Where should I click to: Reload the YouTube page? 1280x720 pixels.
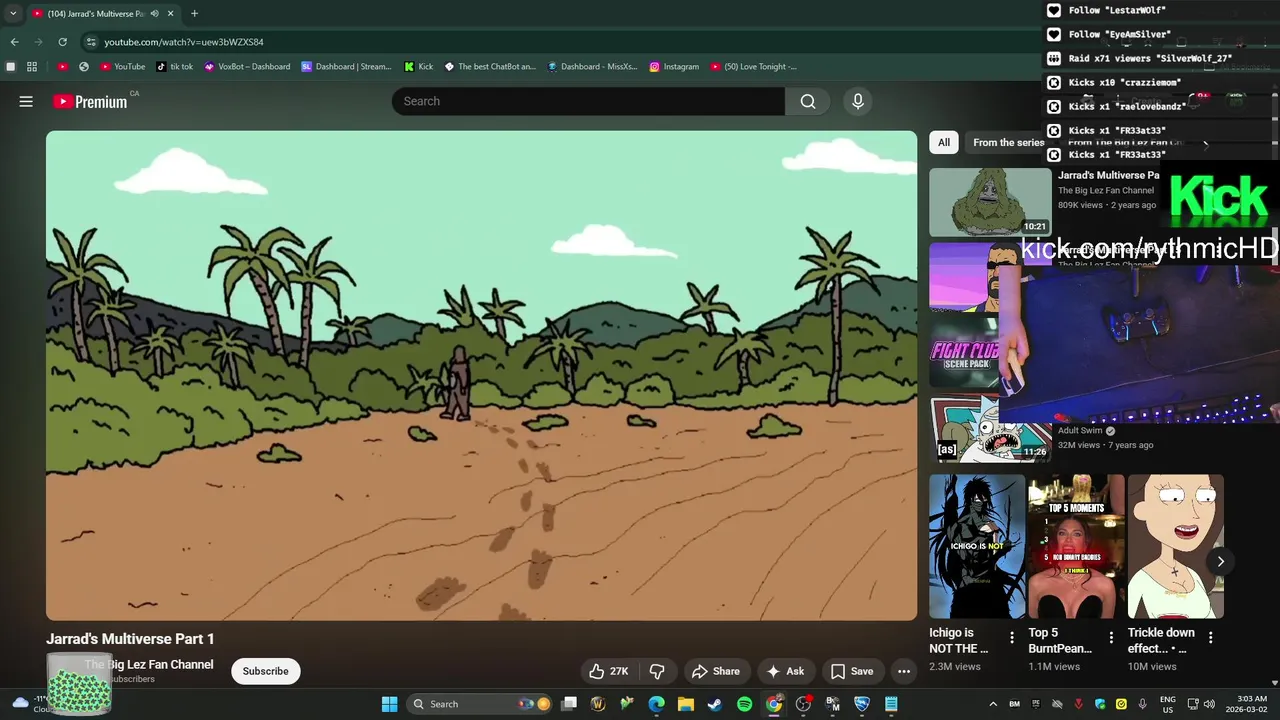point(62,42)
